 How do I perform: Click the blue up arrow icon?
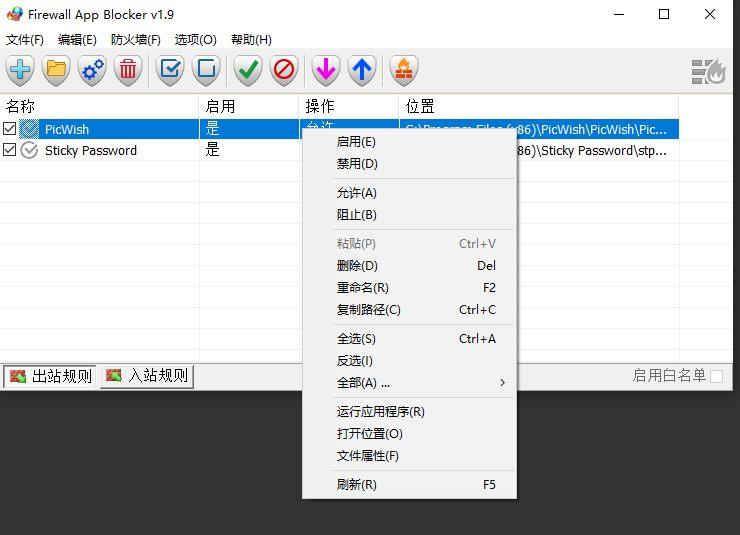click(x=362, y=70)
